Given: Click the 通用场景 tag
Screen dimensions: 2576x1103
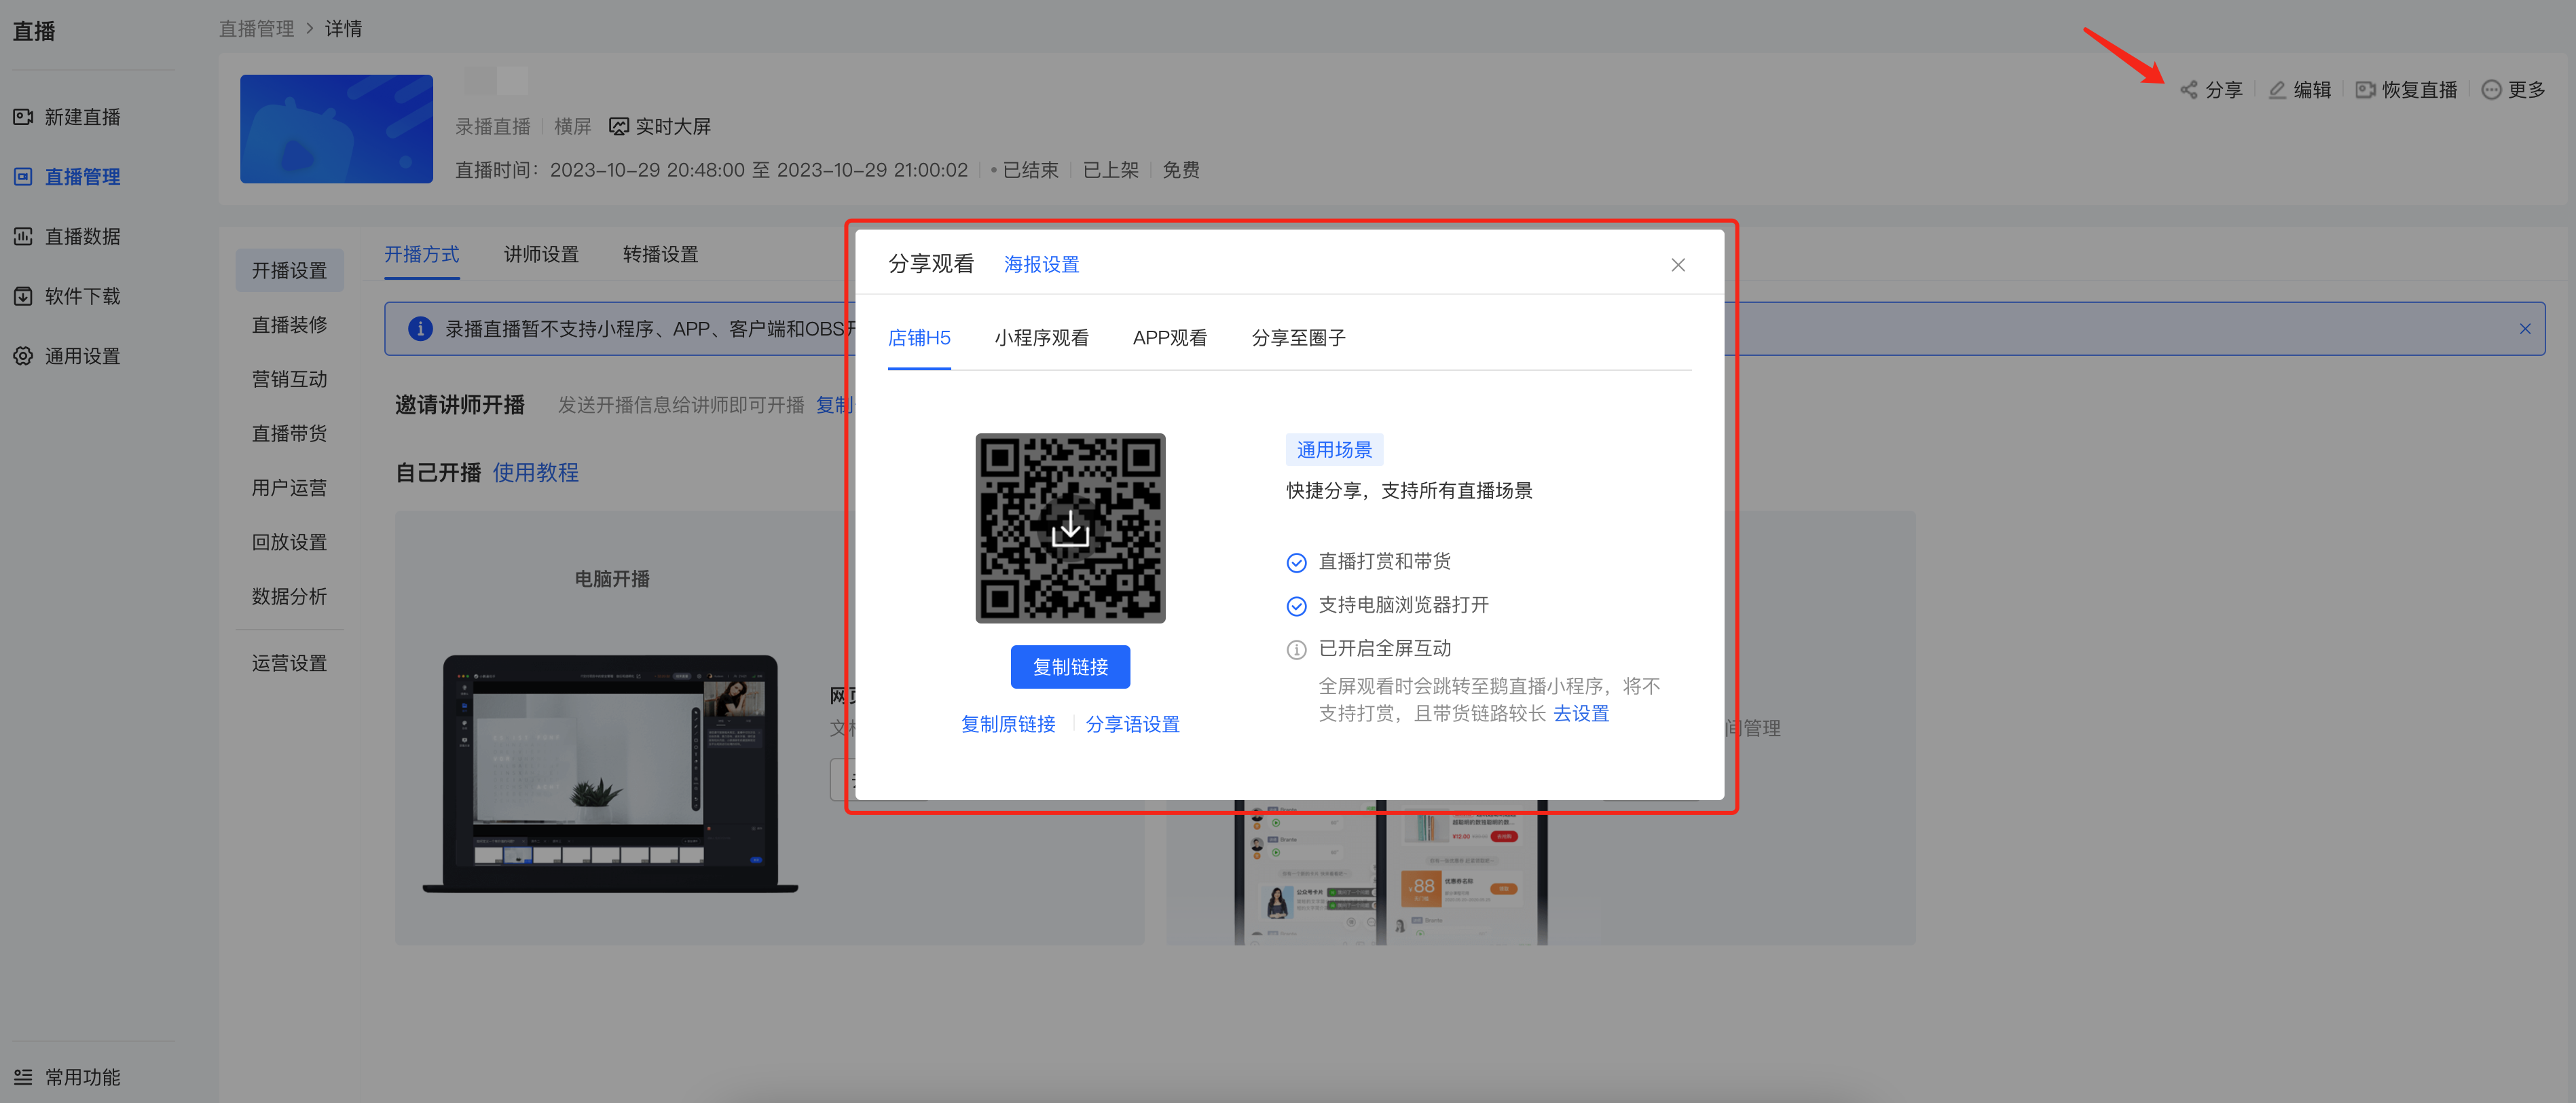Looking at the screenshot, I should click(x=1334, y=450).
